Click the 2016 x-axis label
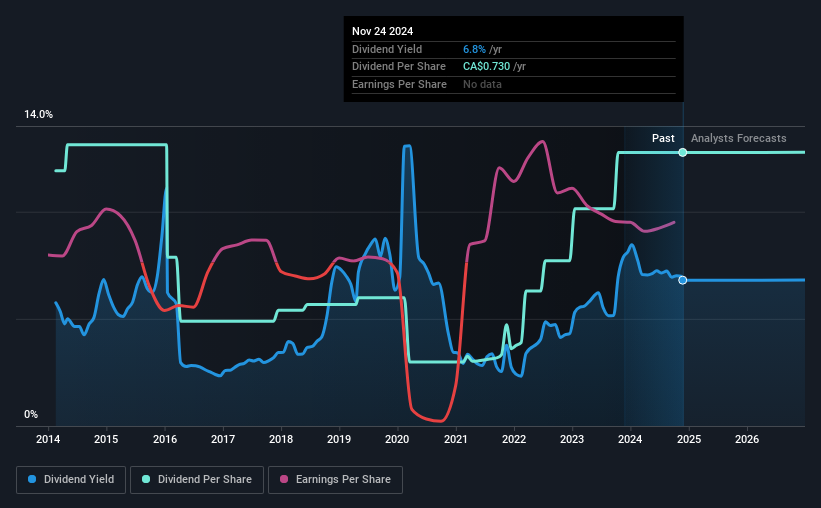This screenshot has width=821, height=508. coord(164,439)
